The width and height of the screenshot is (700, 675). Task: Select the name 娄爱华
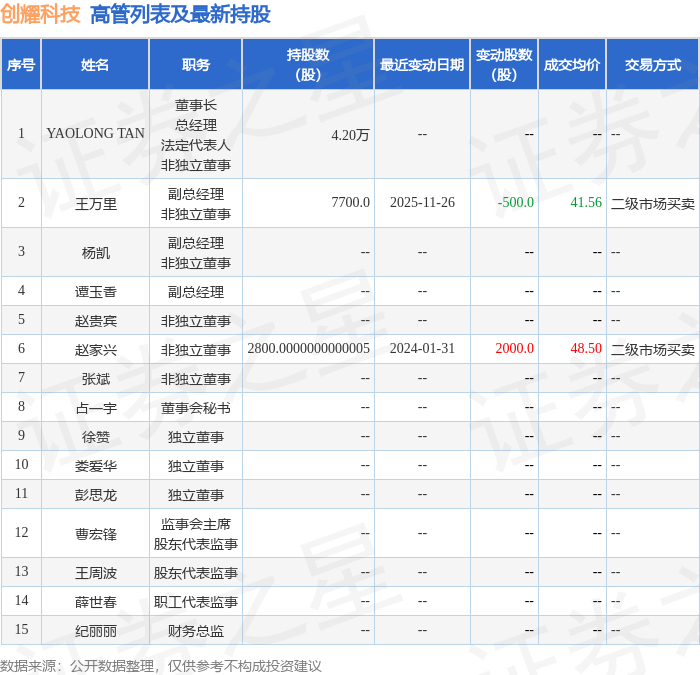point(96,466)
